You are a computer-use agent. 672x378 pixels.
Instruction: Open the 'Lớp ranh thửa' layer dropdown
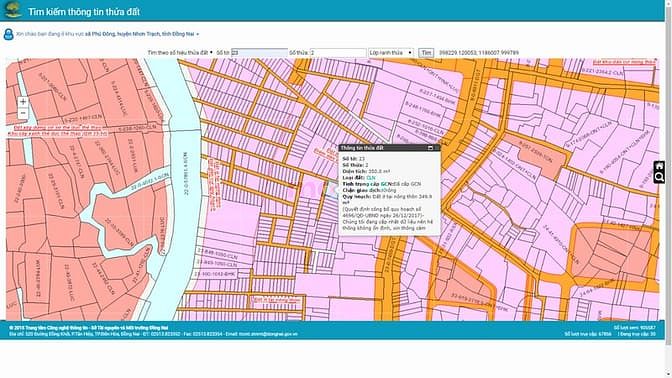[x=391, y=53]
